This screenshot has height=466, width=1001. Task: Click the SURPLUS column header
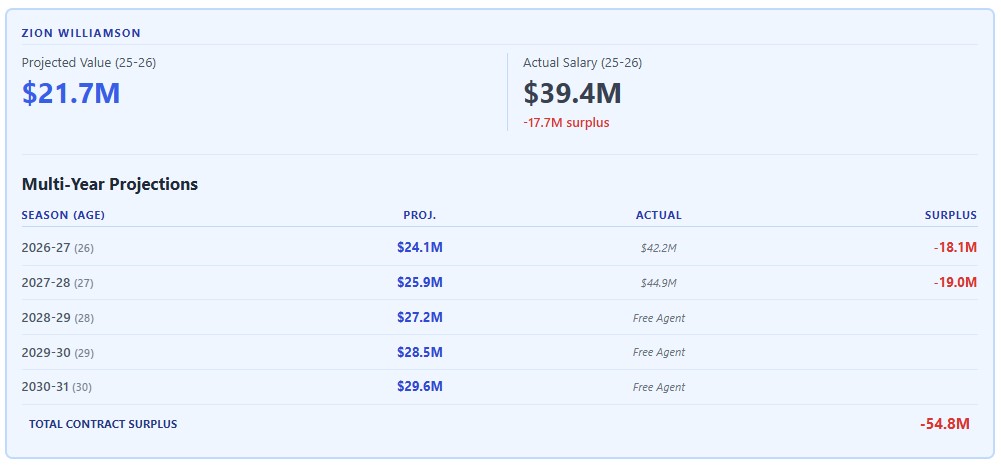951,215
